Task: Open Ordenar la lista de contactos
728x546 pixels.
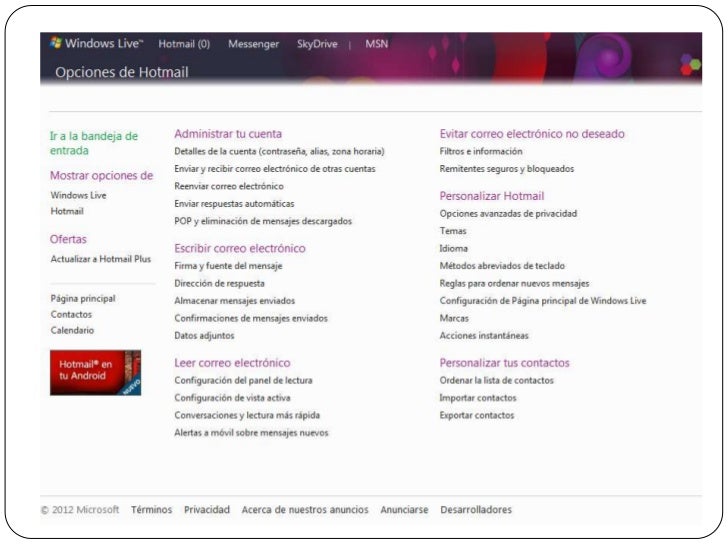Action: click(497, 380)
